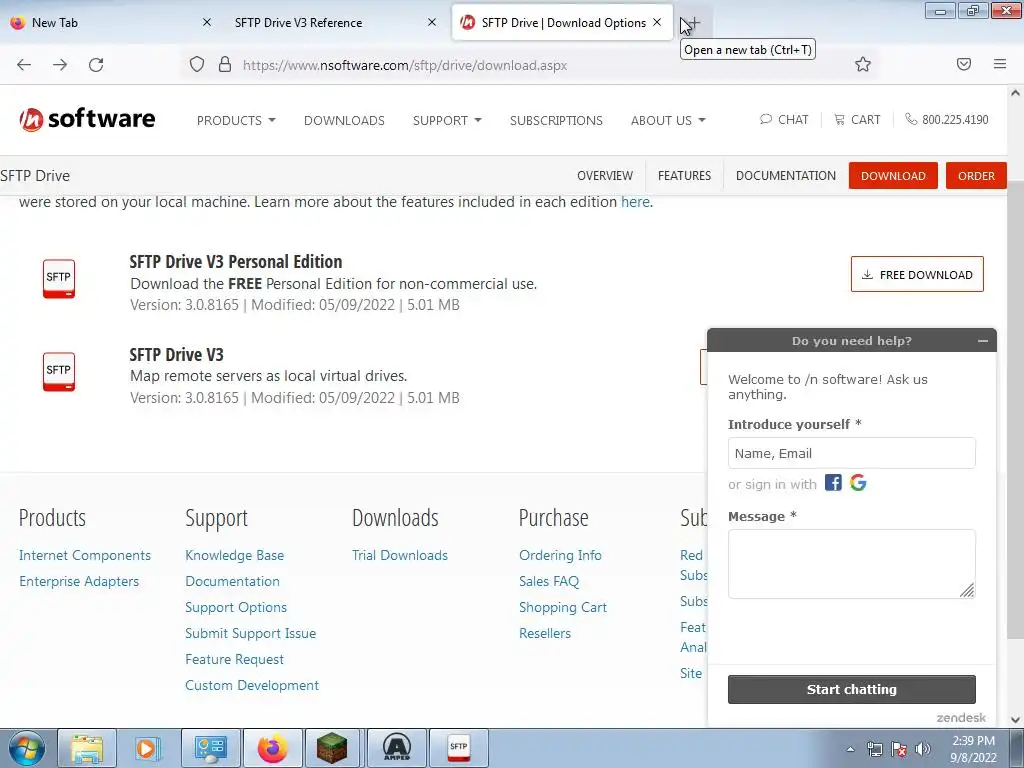The image size is (1024, 768).
Task: Sign in to chat with Google icon
Action: (858, 483)
